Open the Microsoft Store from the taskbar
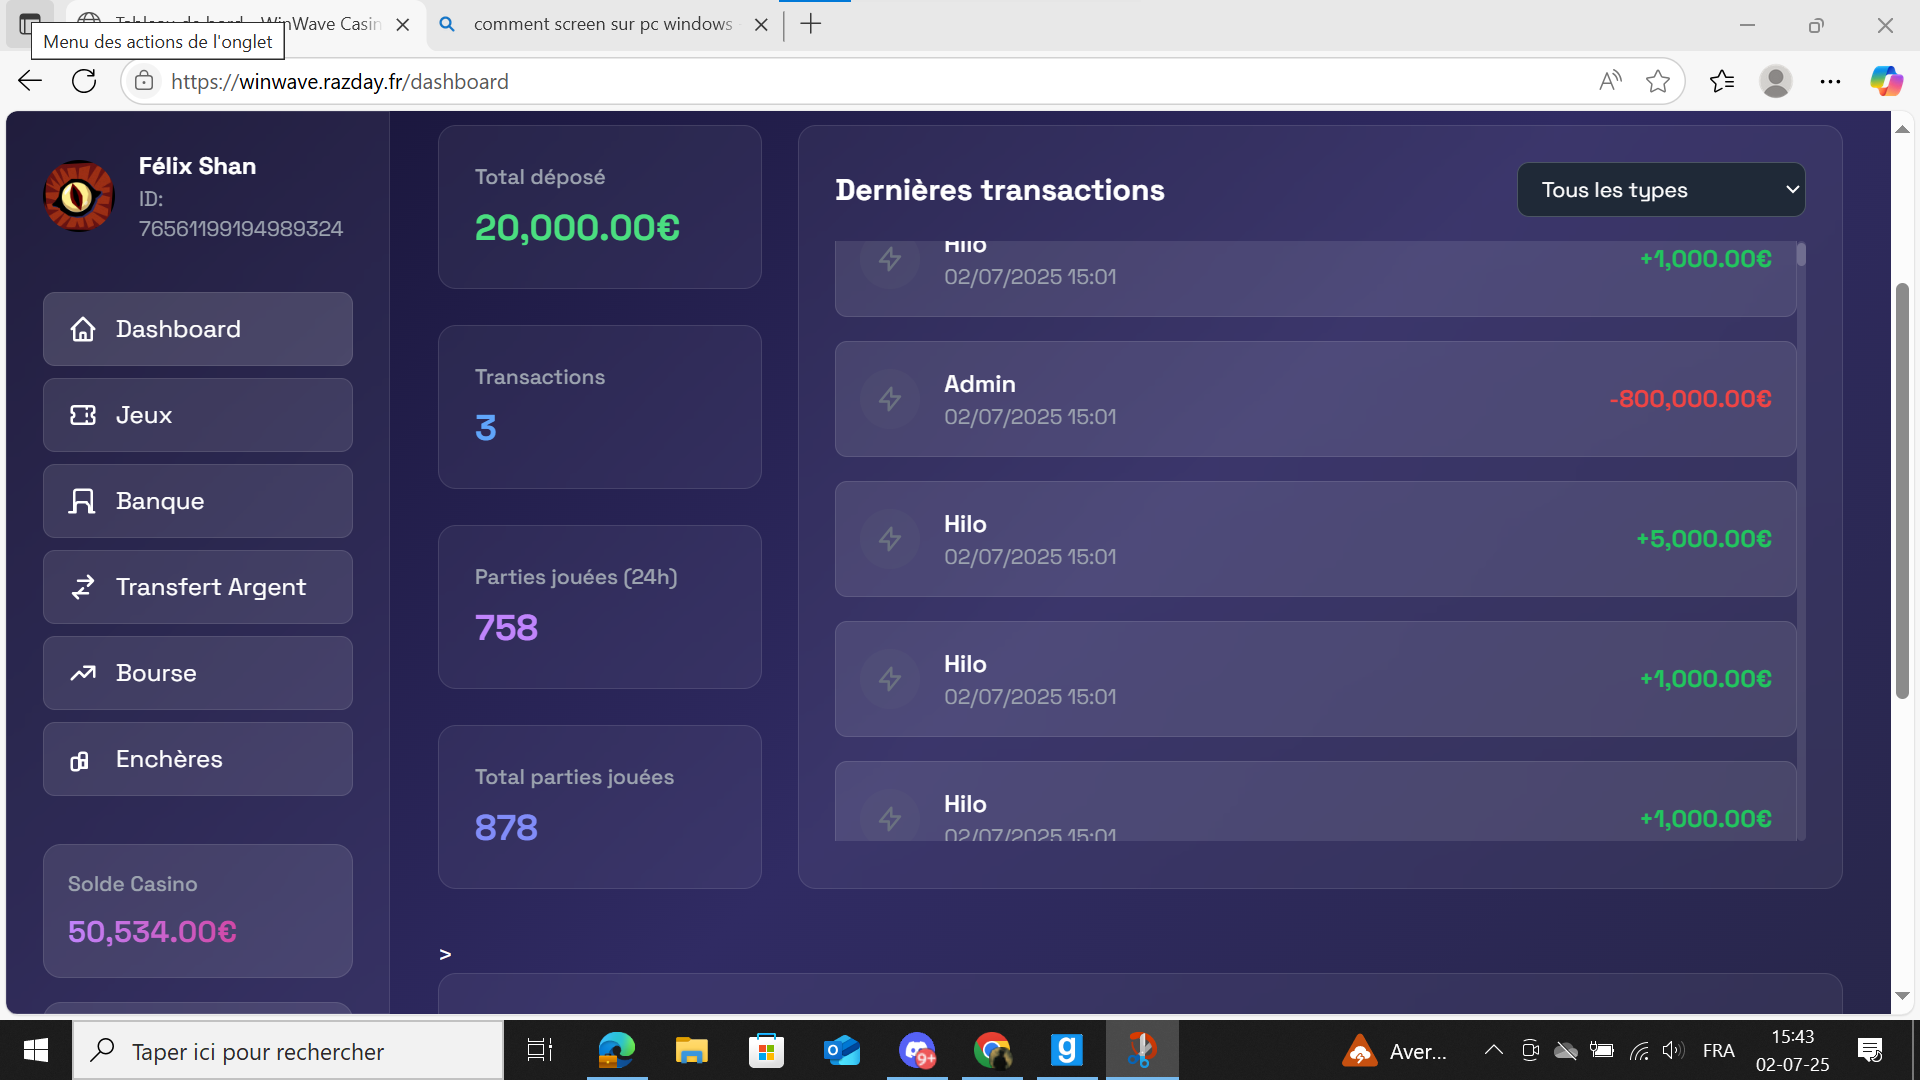Image resolution: width=1920 pixels, height=1080 pixels. (767, 1050)
